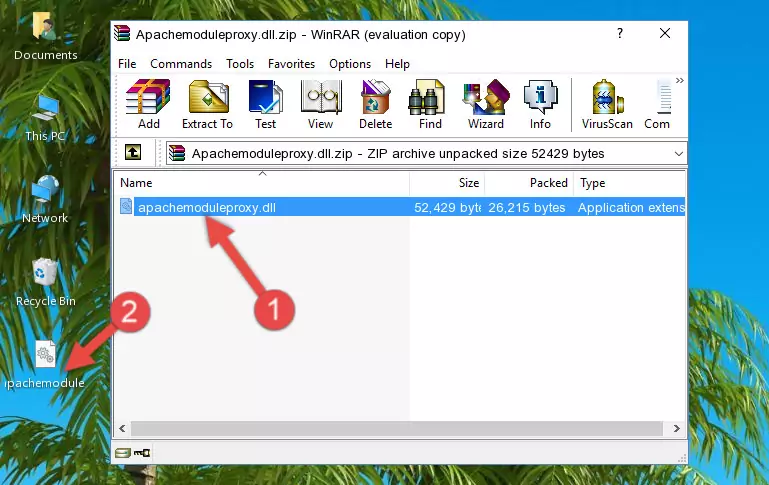The height and width of the screenshot is (485, 769).
Task: Click the key password status bar icon
Action: tap(142, 453)
